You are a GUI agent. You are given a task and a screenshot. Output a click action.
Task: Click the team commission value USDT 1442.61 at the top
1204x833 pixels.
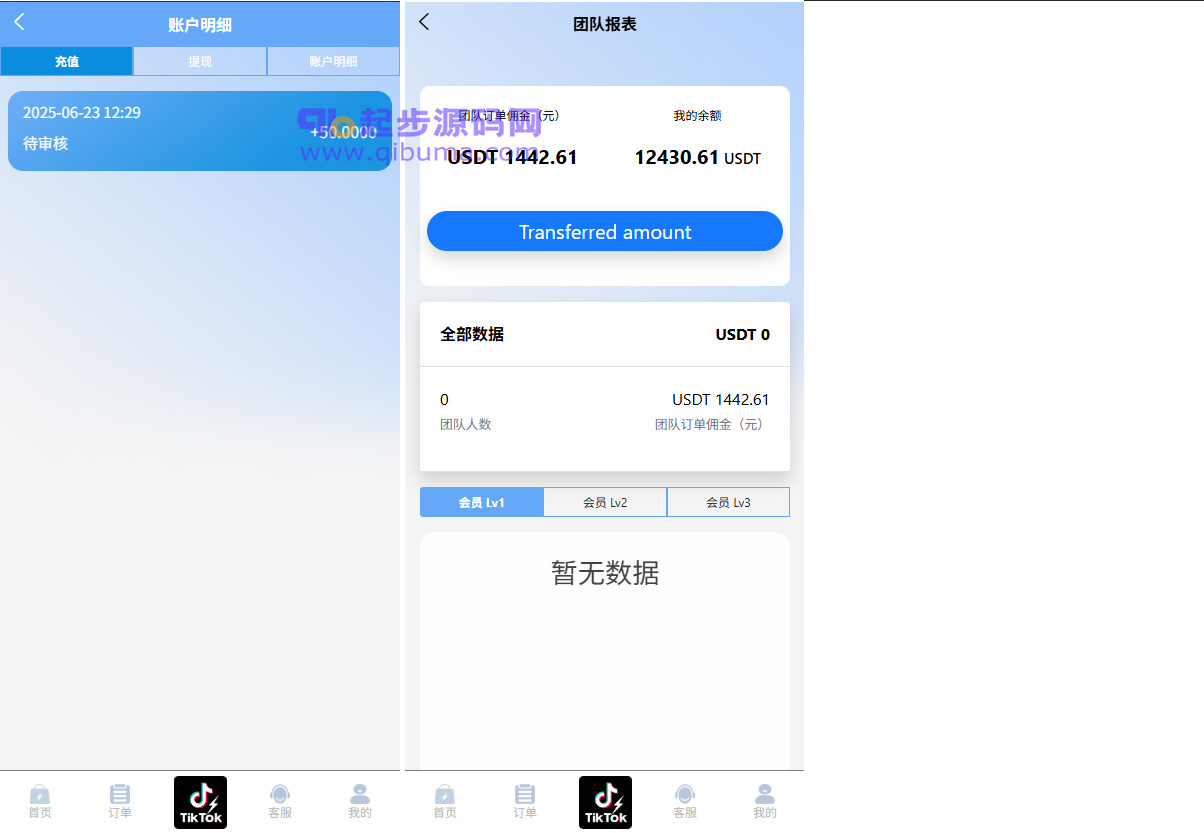(x=512, y=157)
